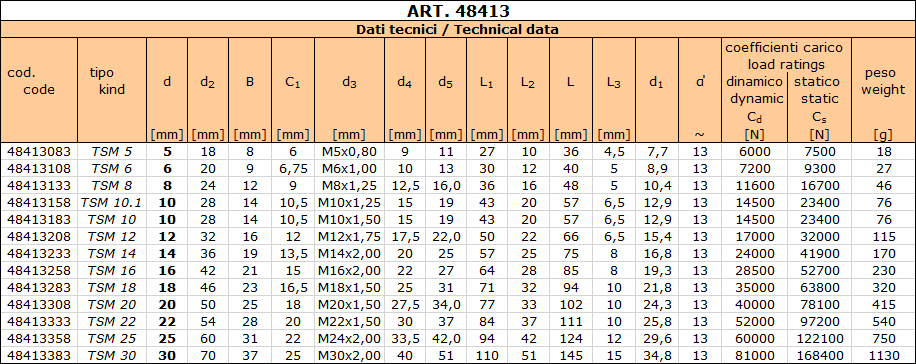Image resolution: width=916 pixels, height=364 pixels.
Task: Click thread value M12x1,75
Action: [349, 237]
